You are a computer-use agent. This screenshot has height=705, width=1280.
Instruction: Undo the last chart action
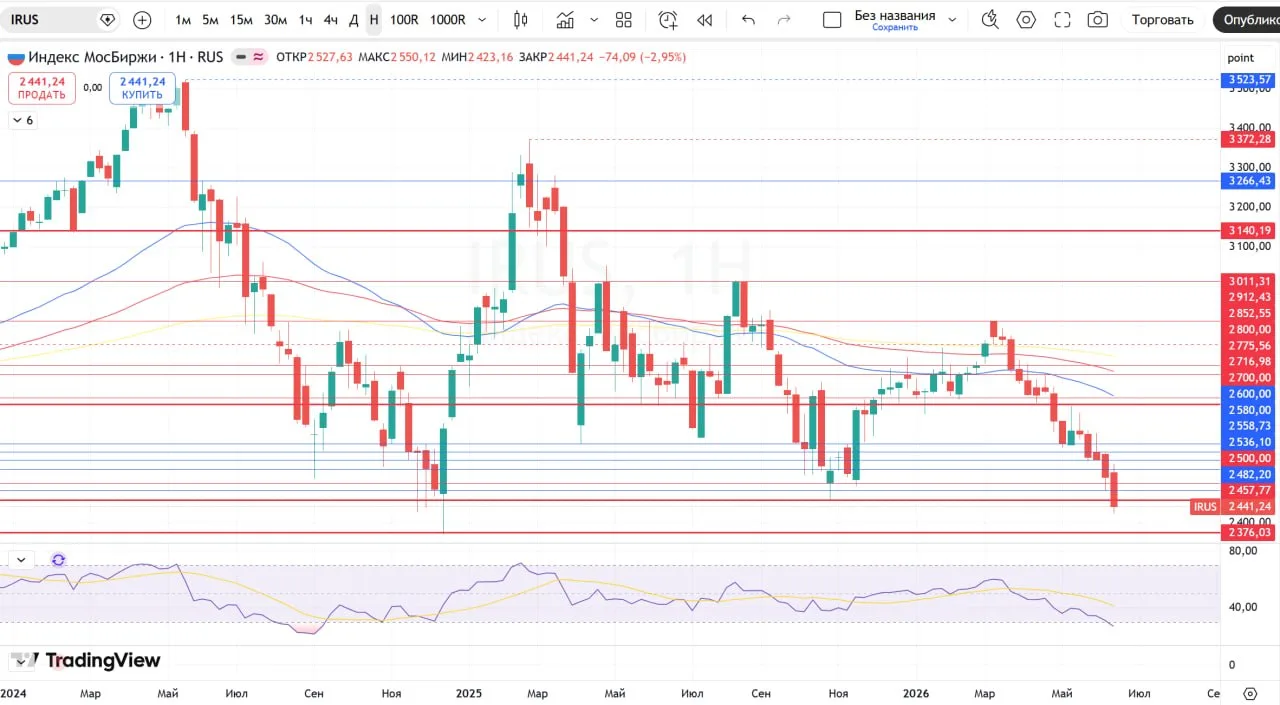(748, 20)
